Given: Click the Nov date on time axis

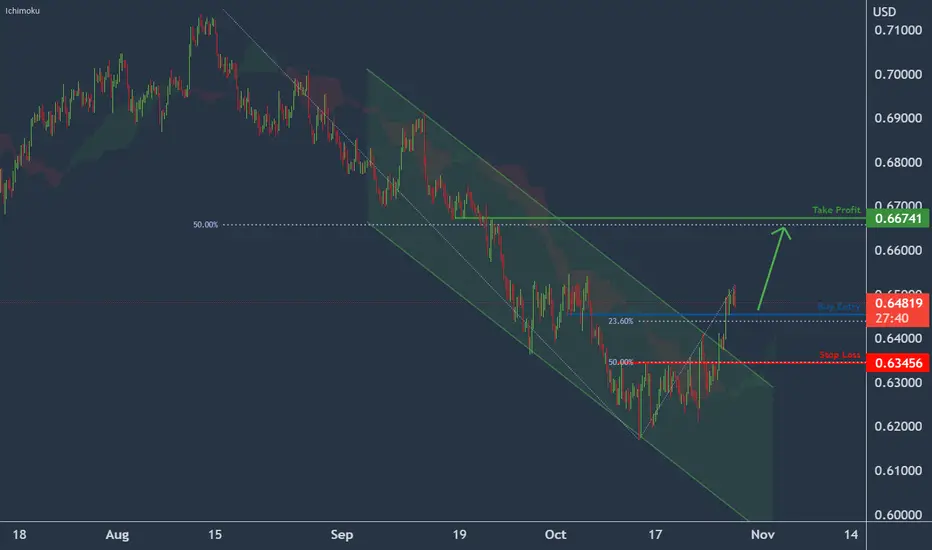Looking at the screenshot, I should tap(763, 535).
